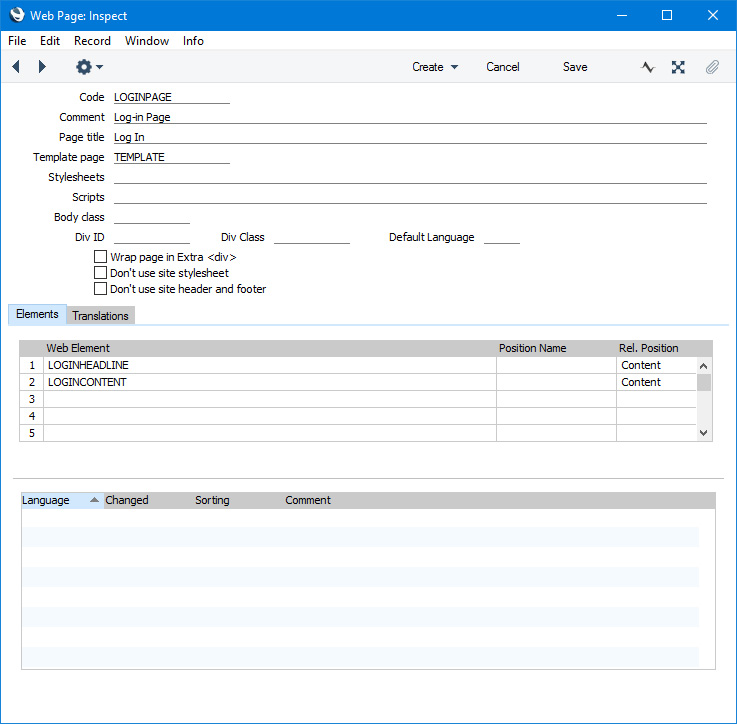Click the Body class field

pos(152,217)
